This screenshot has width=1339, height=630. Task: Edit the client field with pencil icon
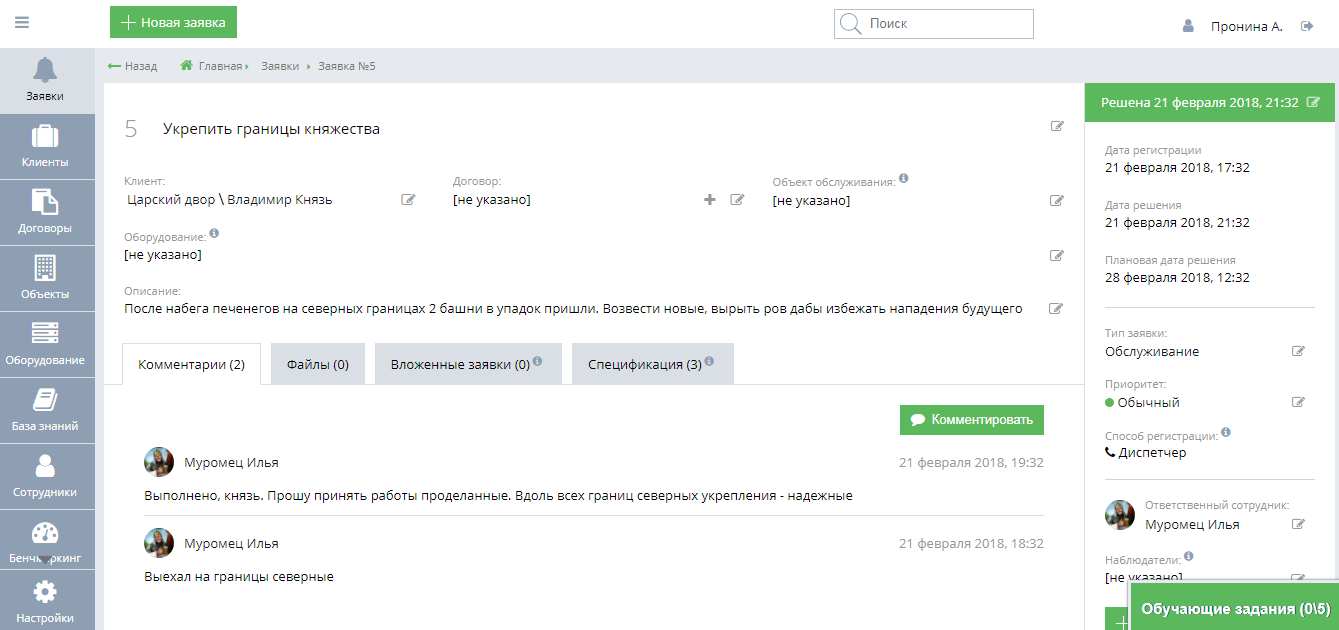[408, 199]
